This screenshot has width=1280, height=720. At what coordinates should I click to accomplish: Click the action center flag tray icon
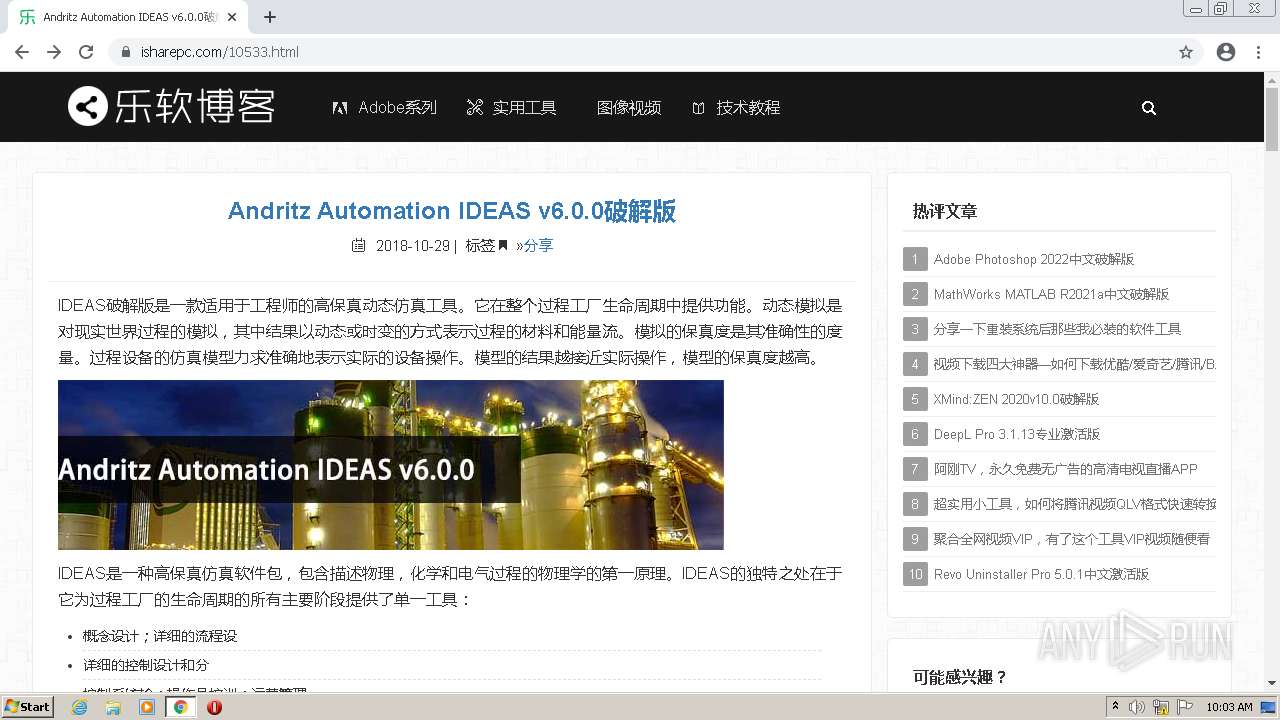click(x=1185, y=707)
